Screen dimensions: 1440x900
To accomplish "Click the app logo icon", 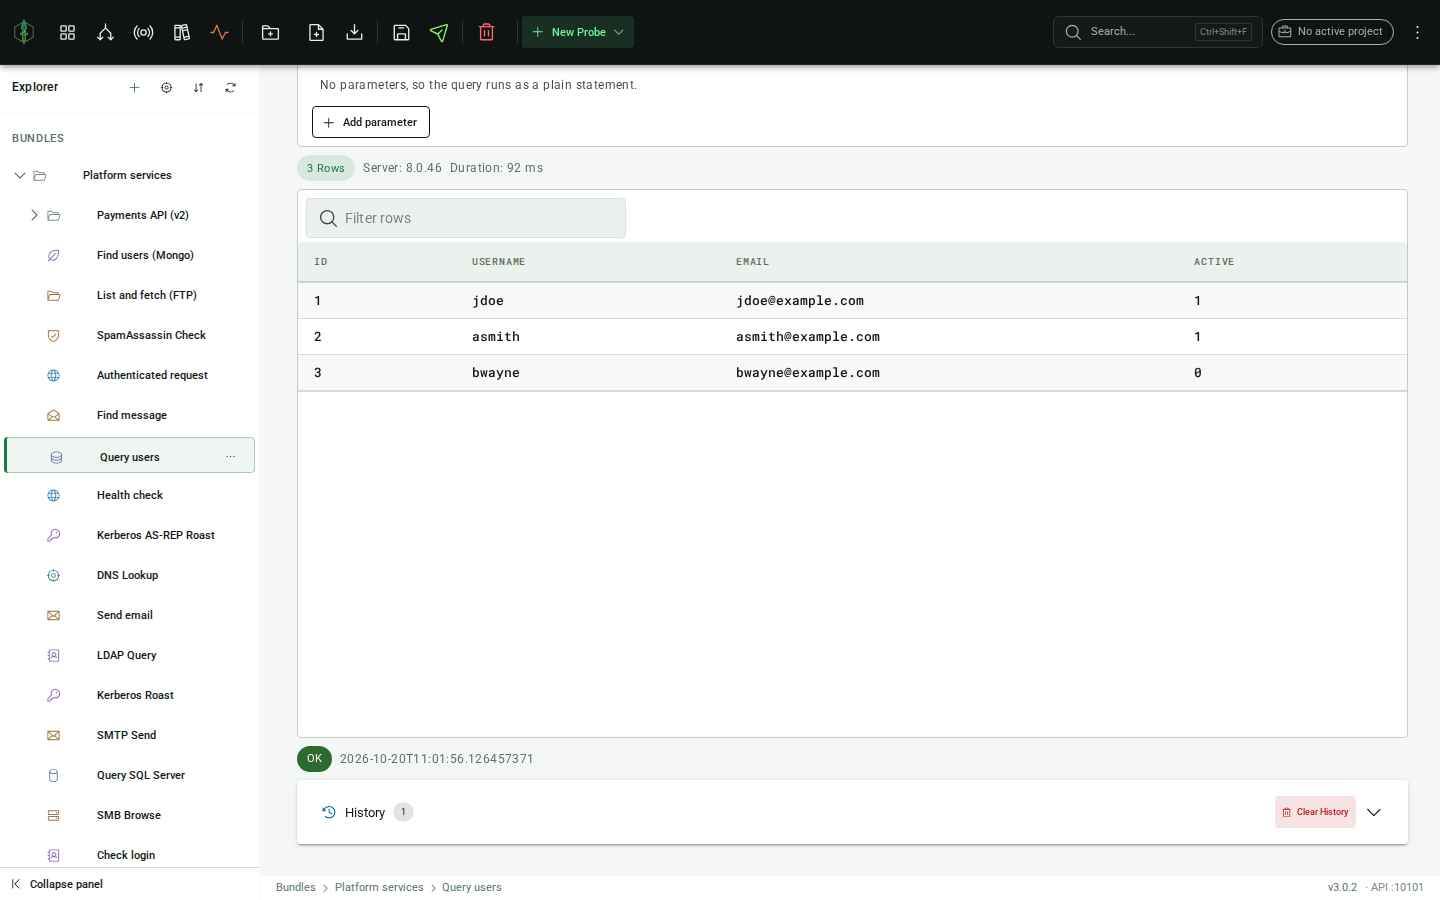I will coord(24,32).
